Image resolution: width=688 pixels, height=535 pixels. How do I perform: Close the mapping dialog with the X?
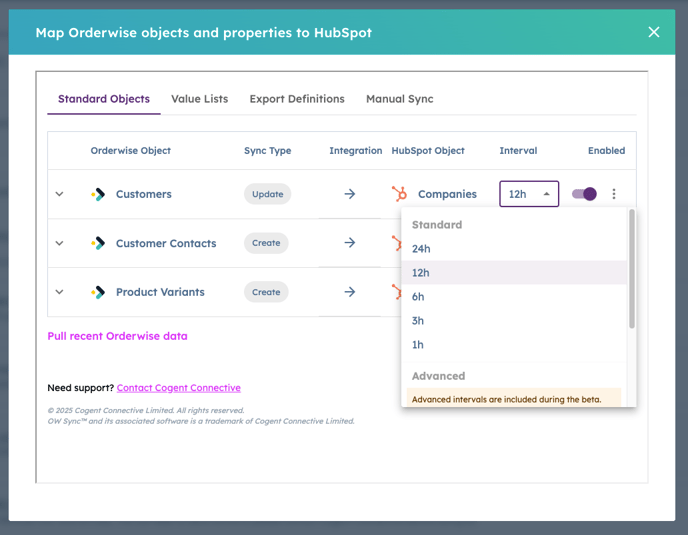pyautogui.click(x=654, y=32)
